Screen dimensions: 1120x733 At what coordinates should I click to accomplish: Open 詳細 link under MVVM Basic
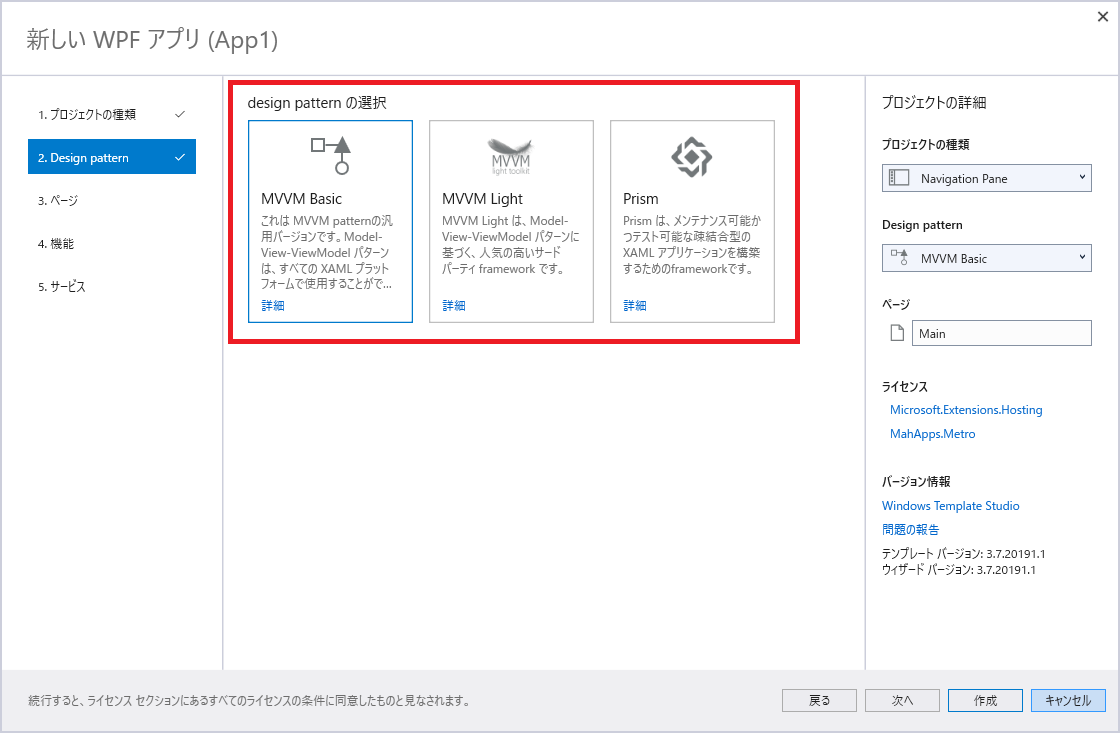[x=273, y=306]
